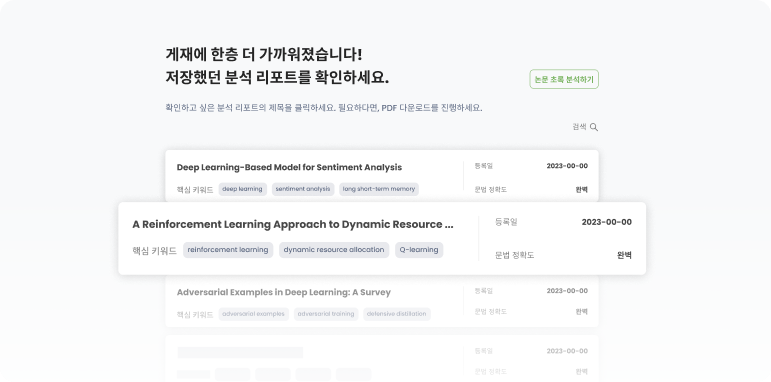Screen dimensions: 771x382
Task: Open Deep Learning-Based Model for Sentiment Analysis report
Action: [289, 167]
